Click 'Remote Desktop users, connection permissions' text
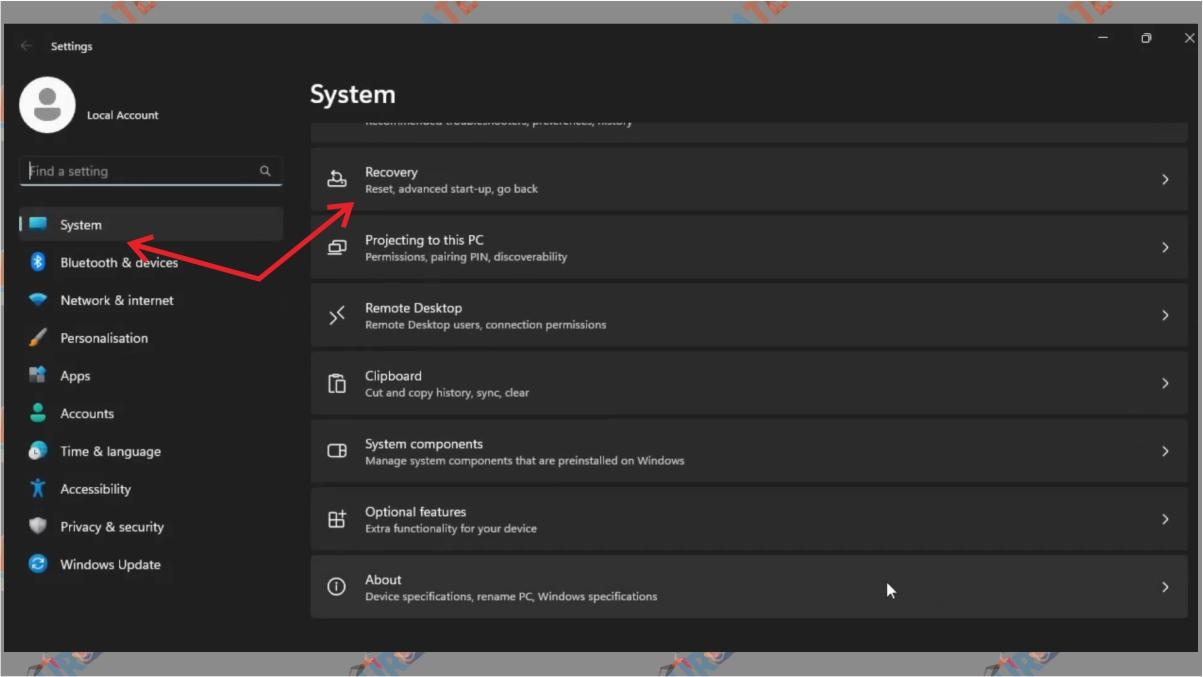 [485, 325]
